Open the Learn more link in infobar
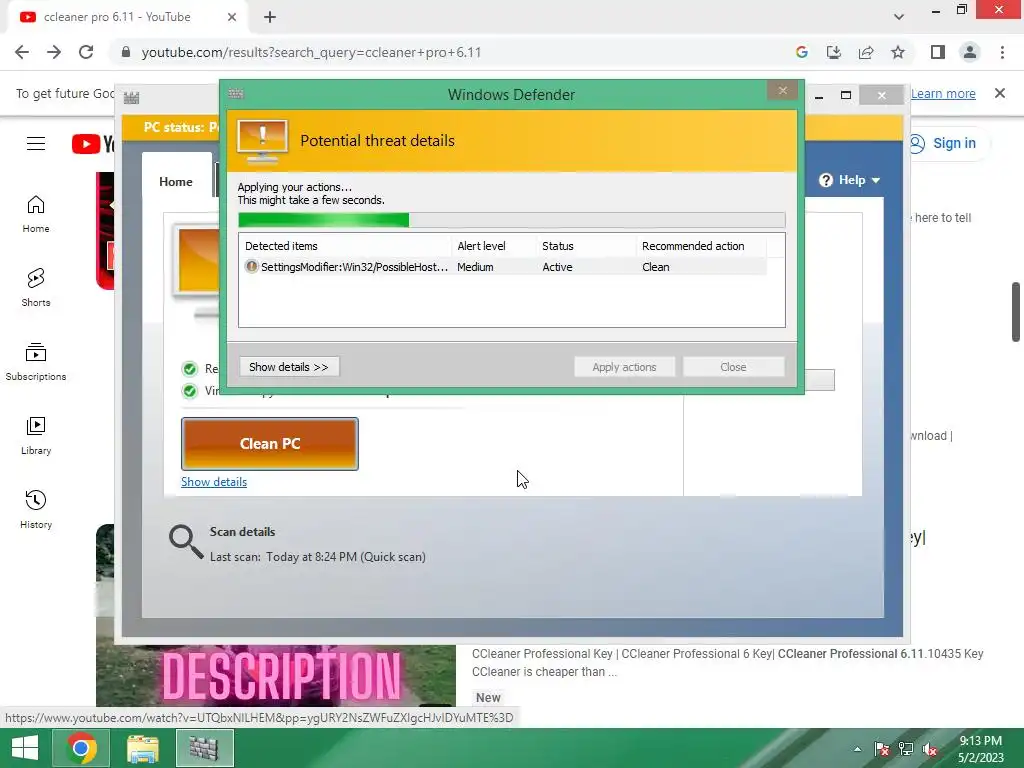The height and width of the screenshot is (768, 1024). pos(943,93)
